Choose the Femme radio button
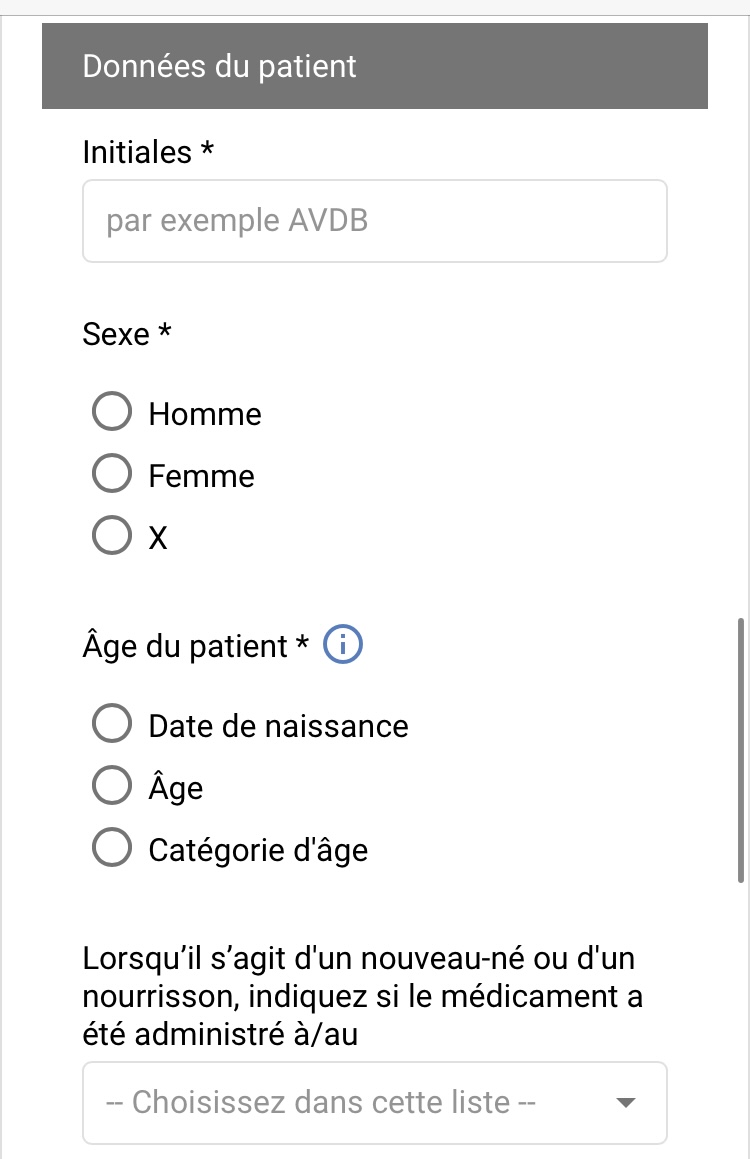Viewport: 750px width, 1159px height. (112, 475)
